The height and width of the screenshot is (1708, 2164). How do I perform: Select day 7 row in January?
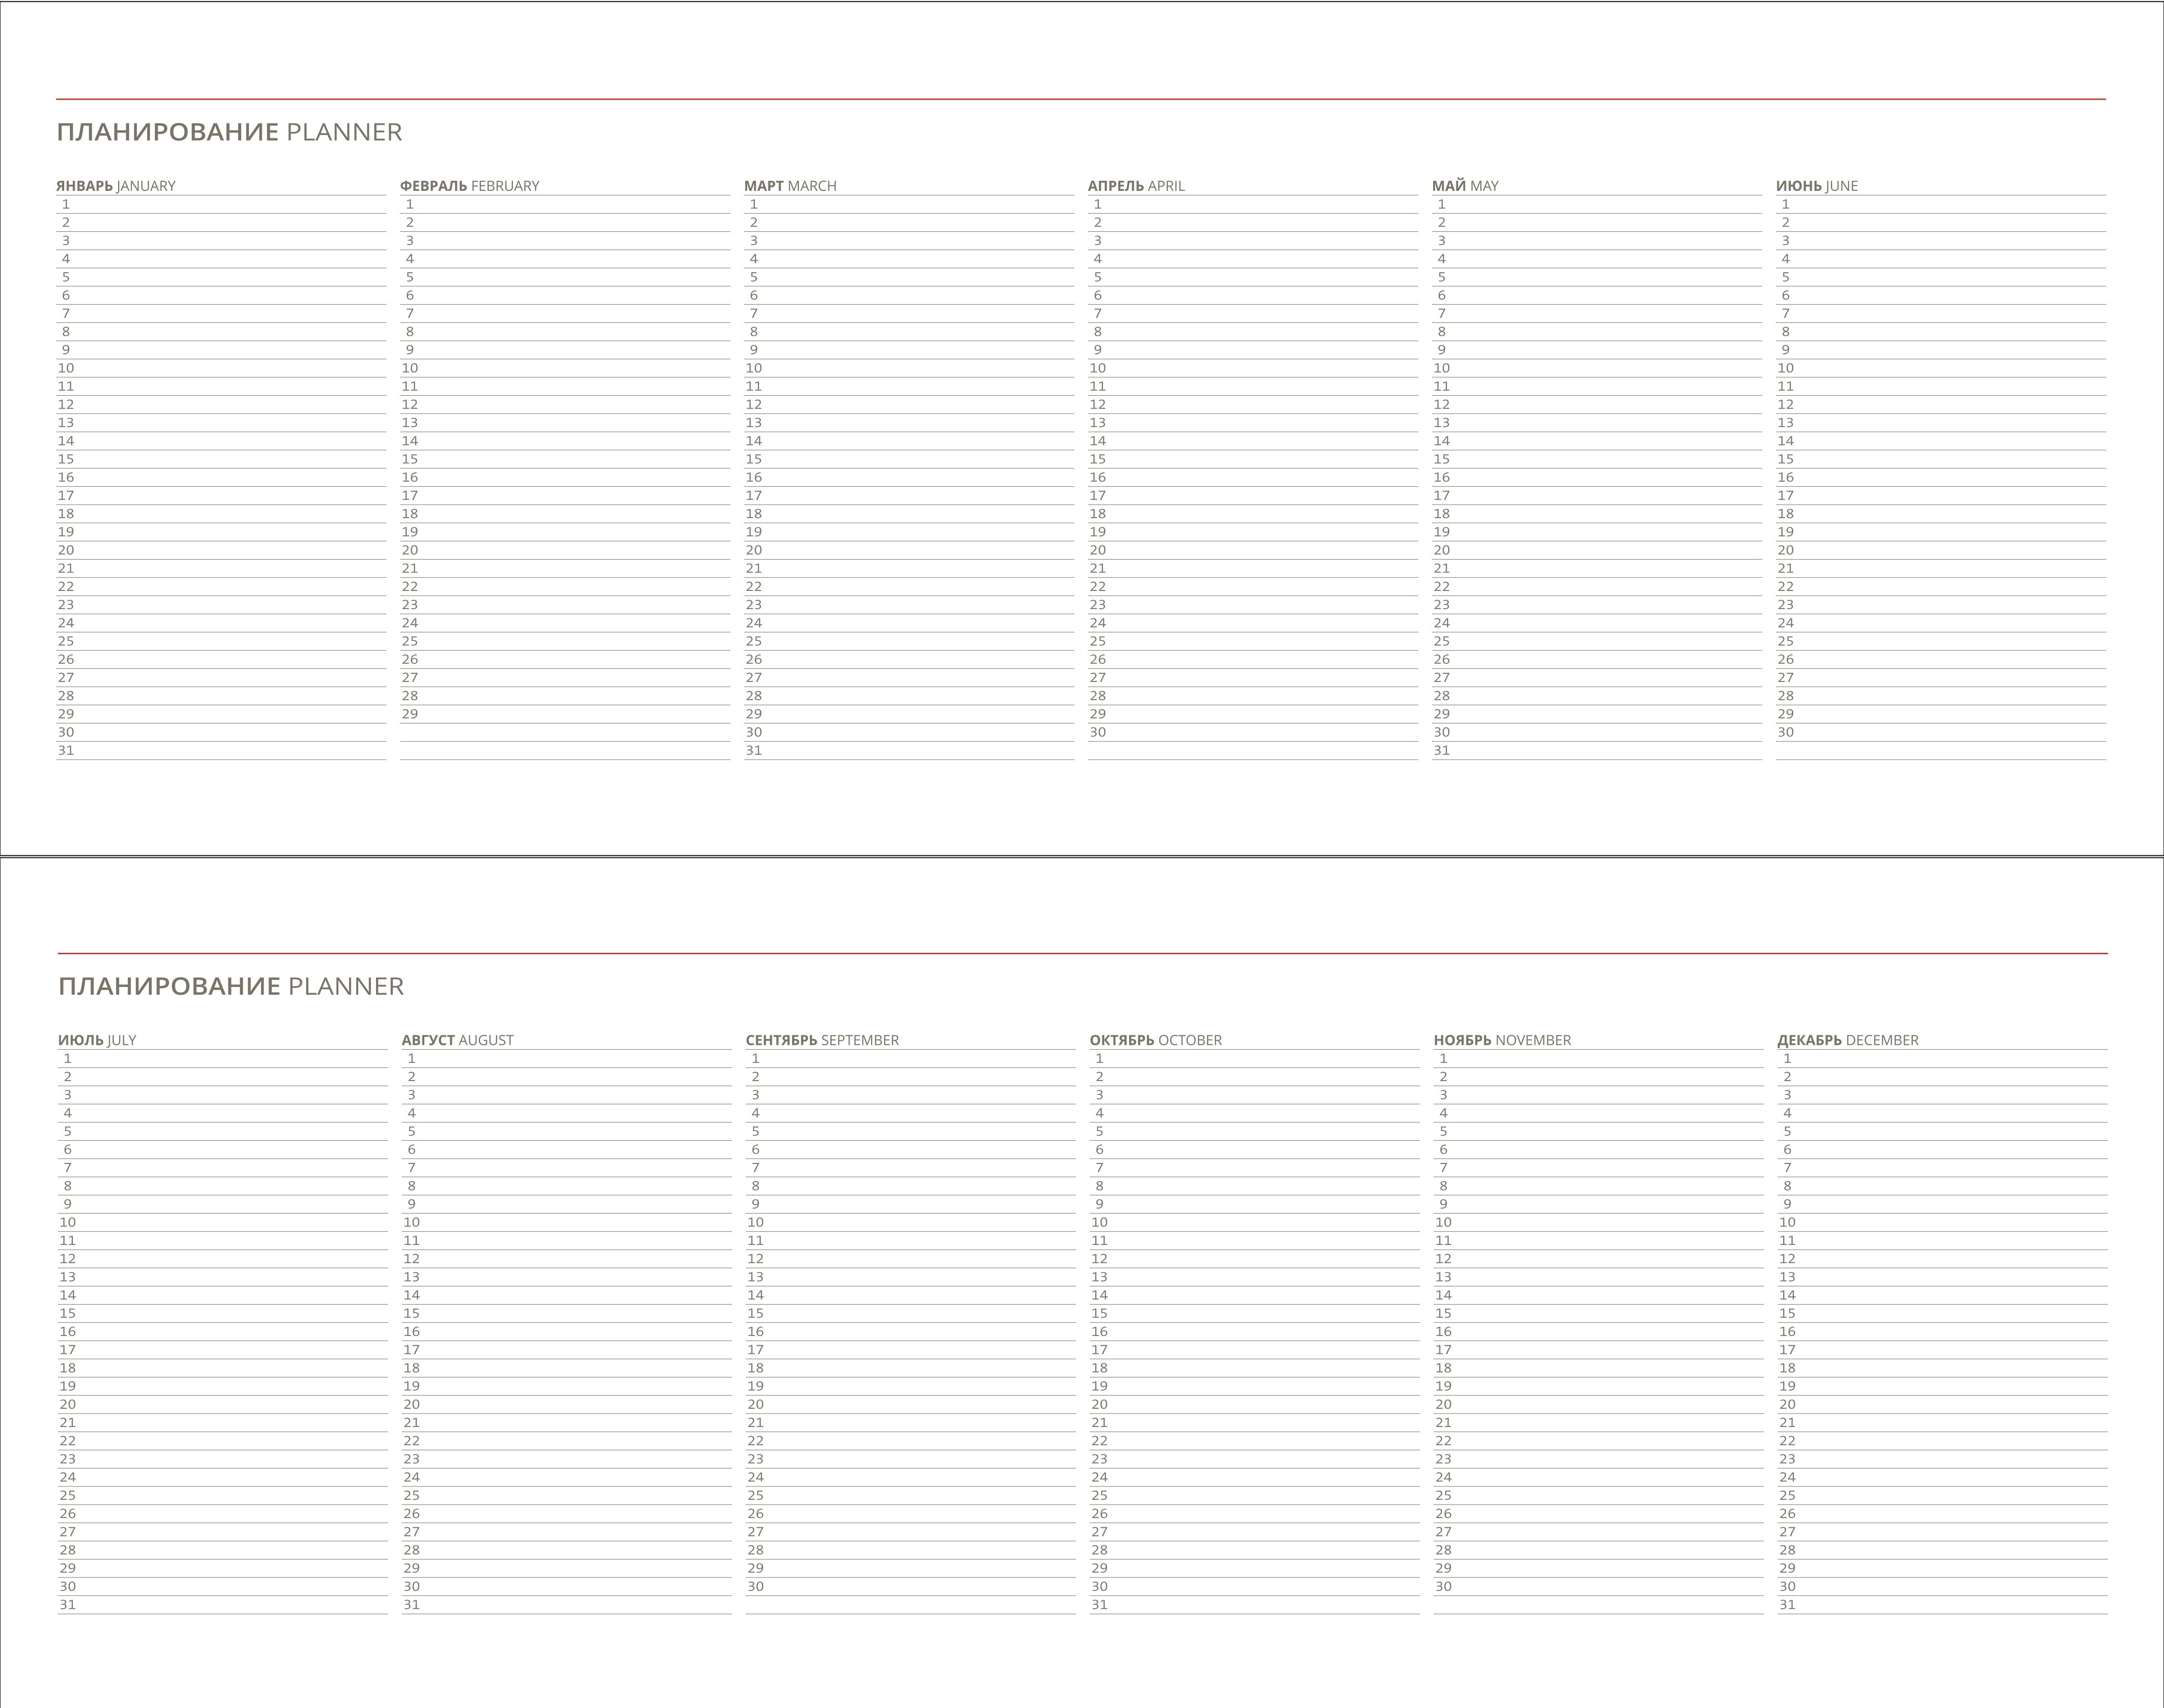point(221,314)
